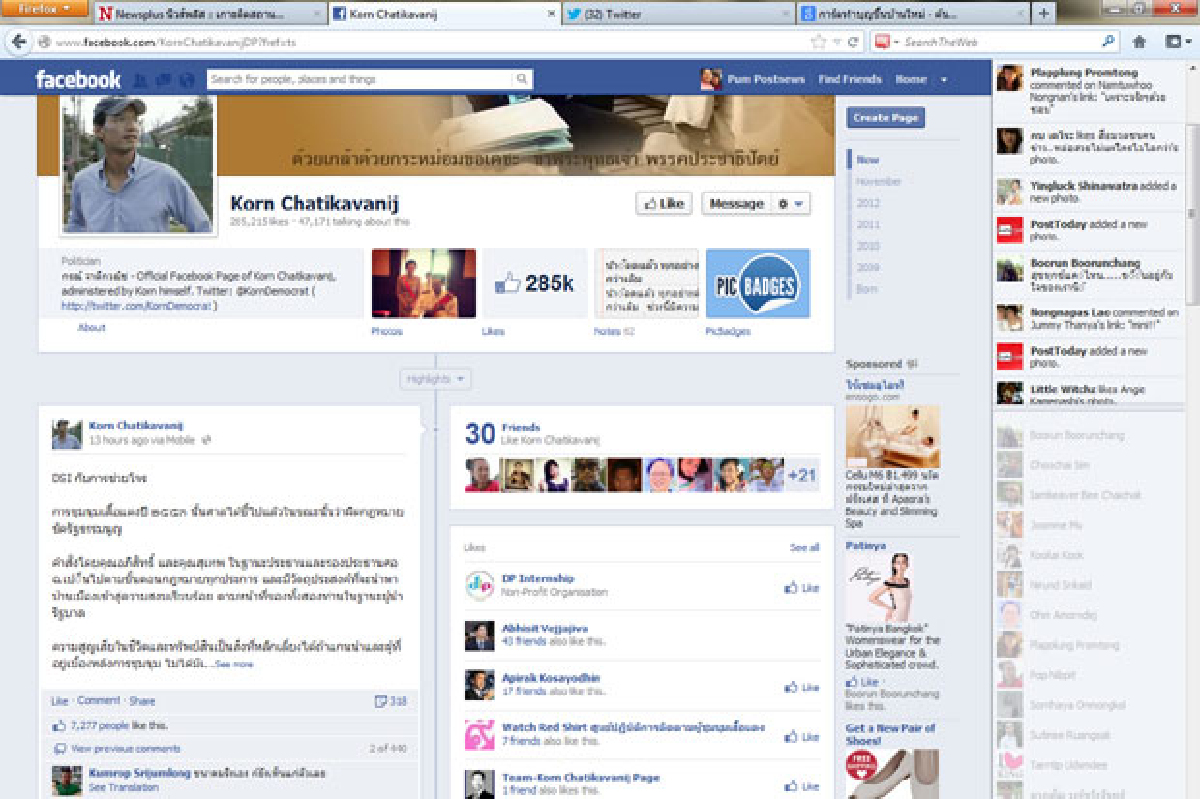Image resolution: width=1200 pixels, height=799 pixels.
Task: Like the Abhisit Vejjajiva page
Action: click(x=802, y=637)
